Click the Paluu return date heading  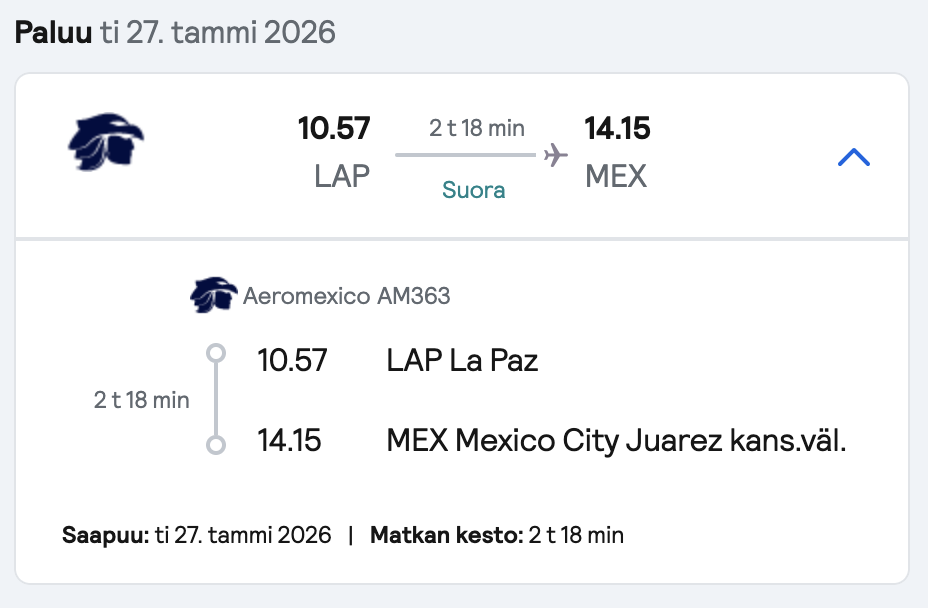pyautogui.click(x=175, y=32)
